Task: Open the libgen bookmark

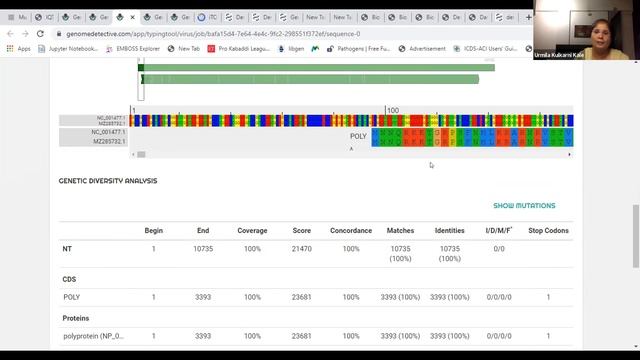Action: [291, 49]
